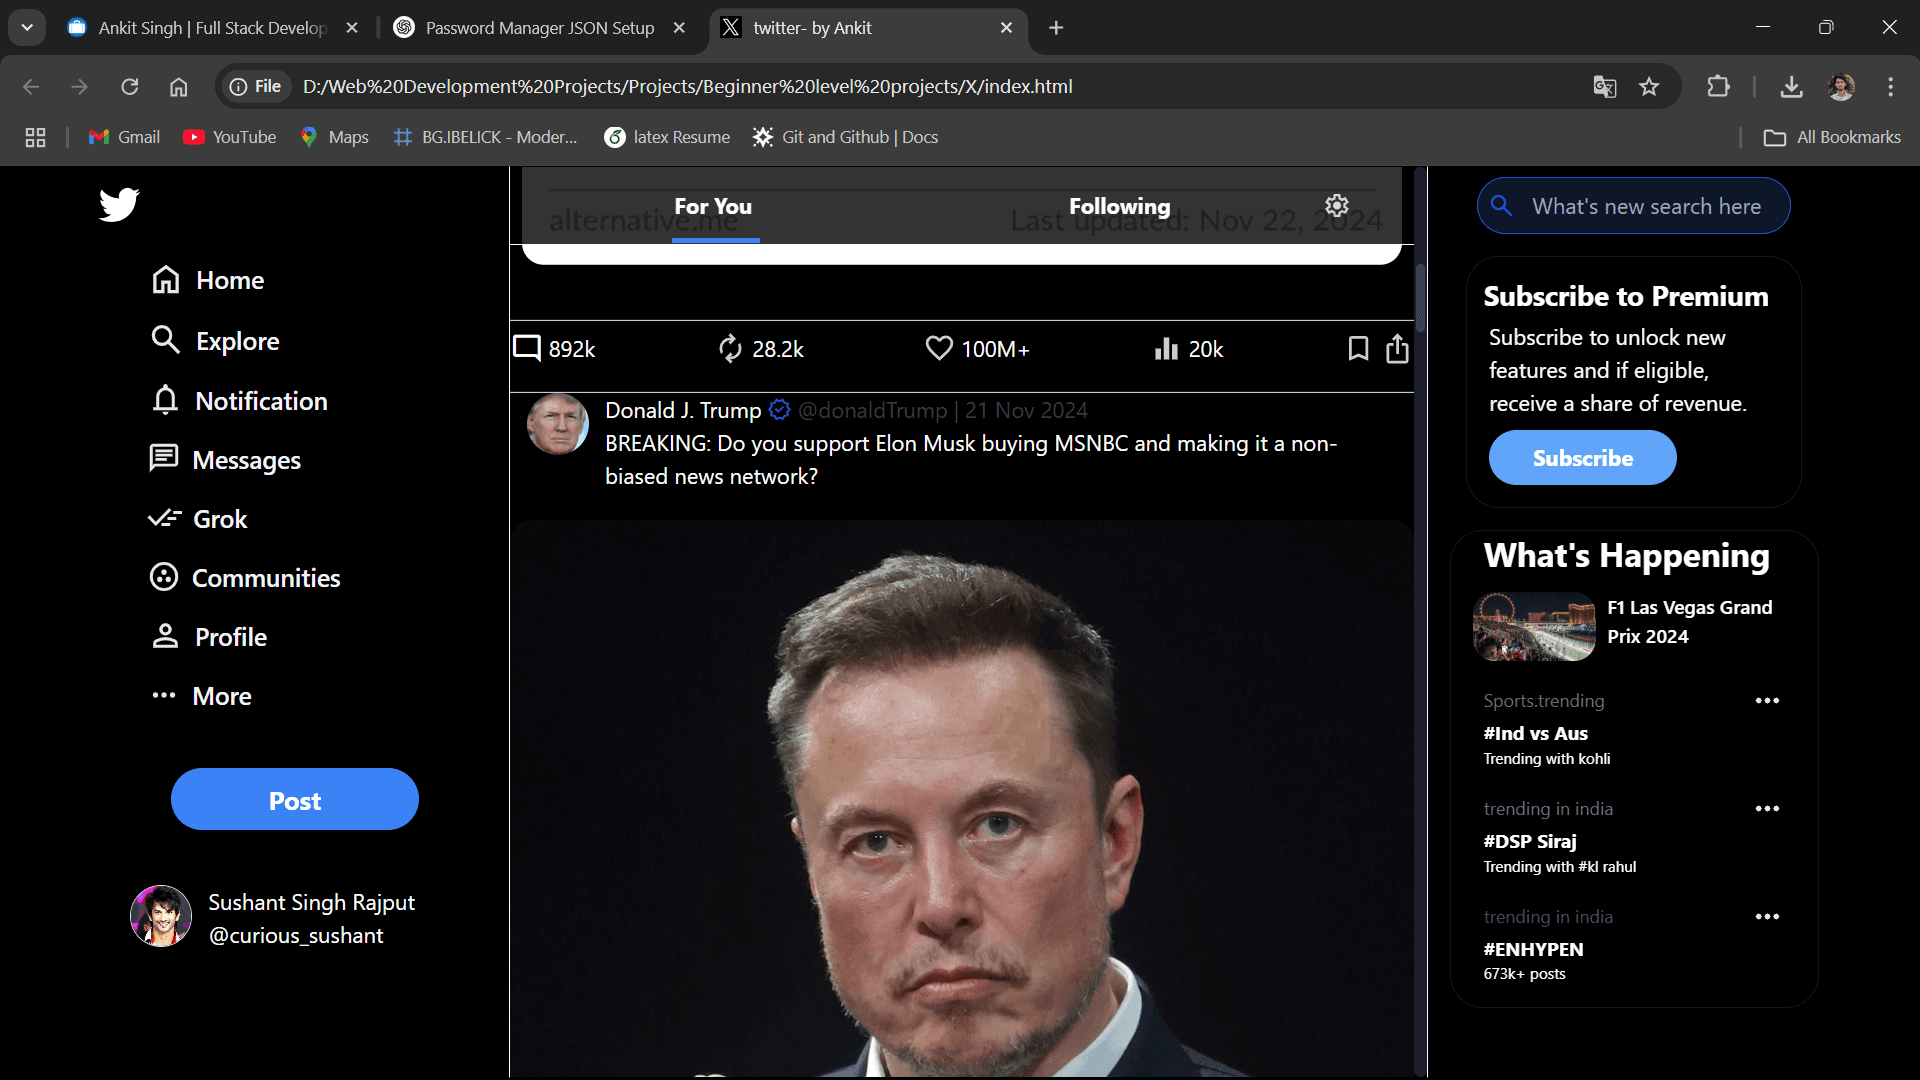
Task: Open the #Ind vs Aus trend
Action: pos(1535,733)
